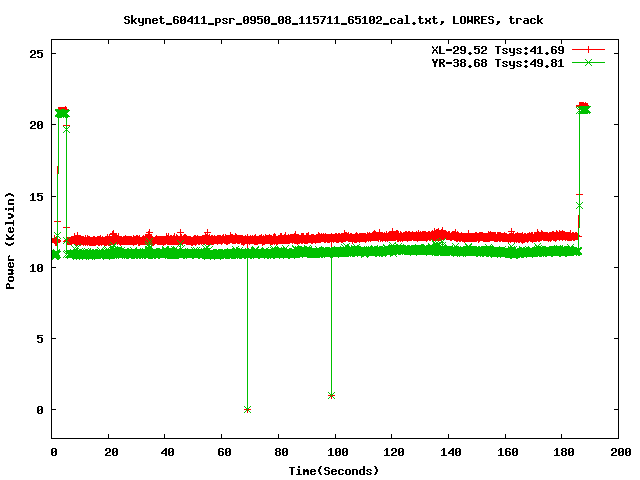Image resolution: width=640 pixels, height=480 pixels.
Task: Click the x-axis tick label 20
Action: click(111, 452)
